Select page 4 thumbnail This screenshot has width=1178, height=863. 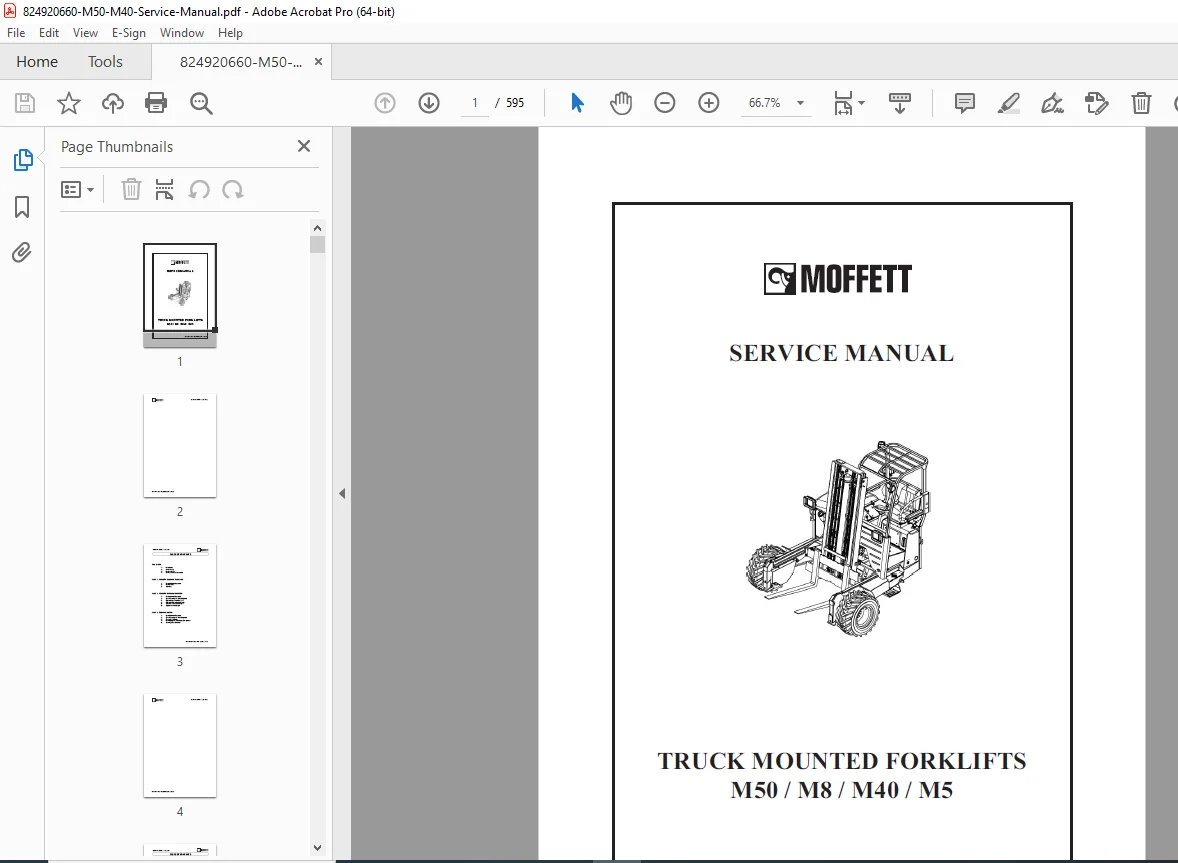coord(180,746)
